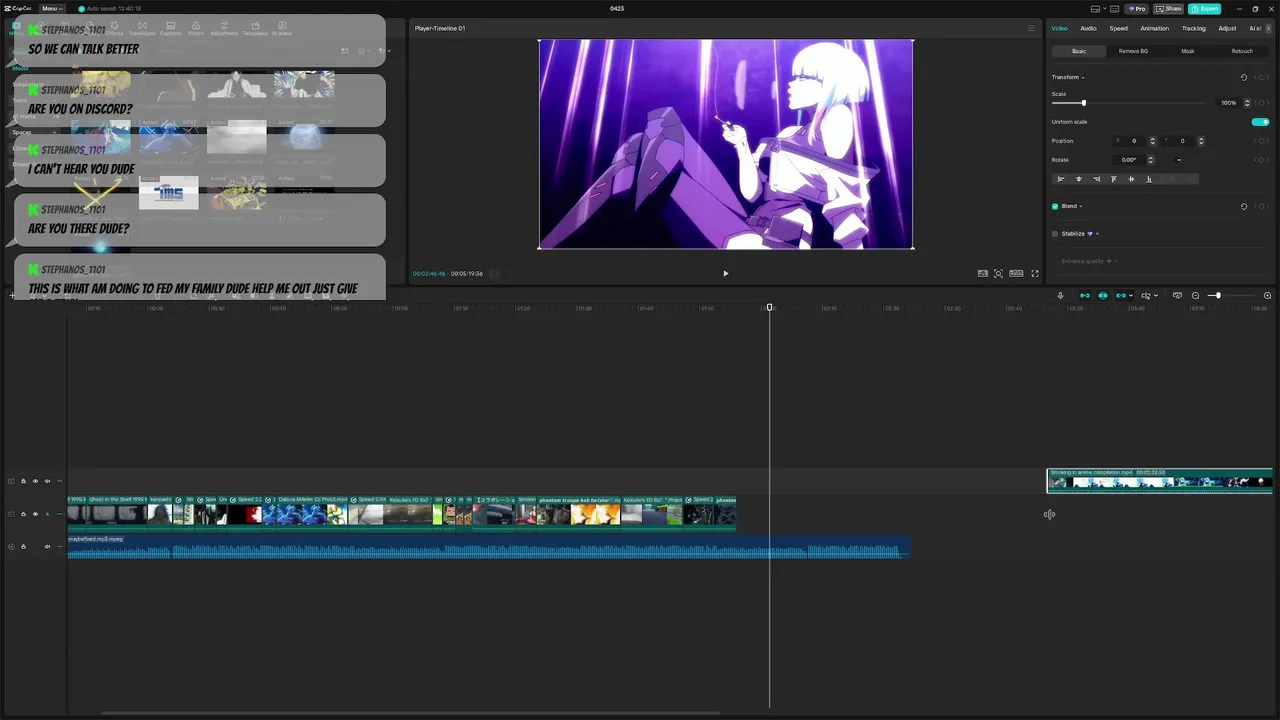The height and width of the screenshot is (720, 1280).
Task: Select the maybefixed.mp3 audio clip
Action: coord(488,547)
